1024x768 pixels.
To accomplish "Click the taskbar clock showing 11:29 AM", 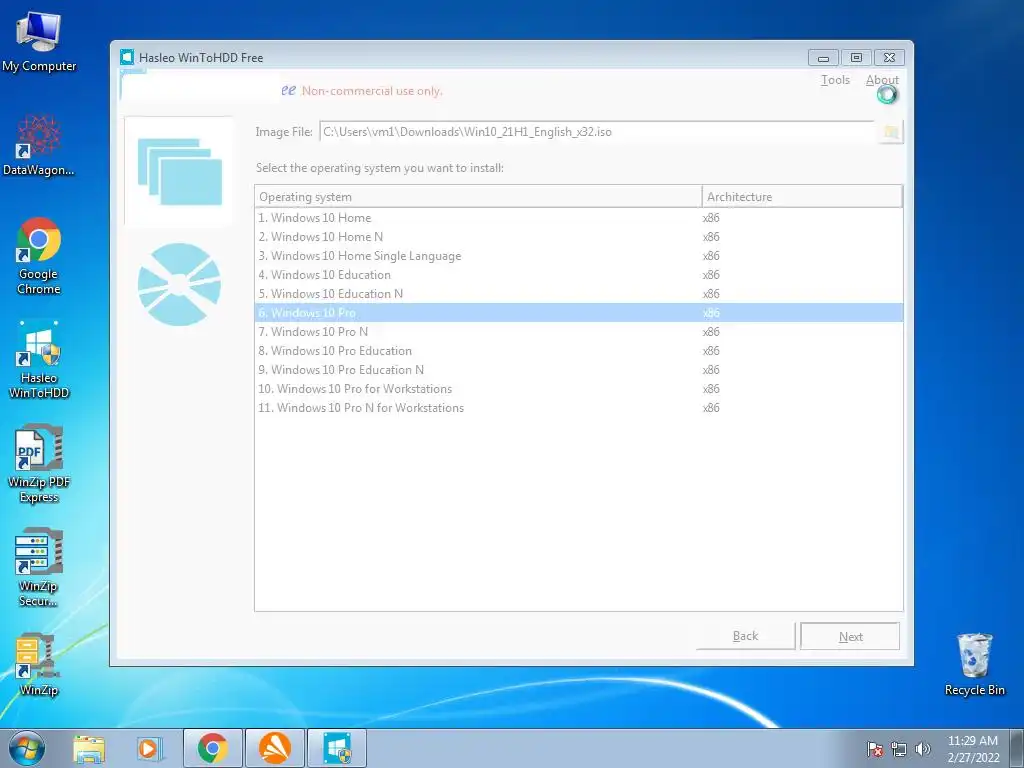I will point(972,748).
